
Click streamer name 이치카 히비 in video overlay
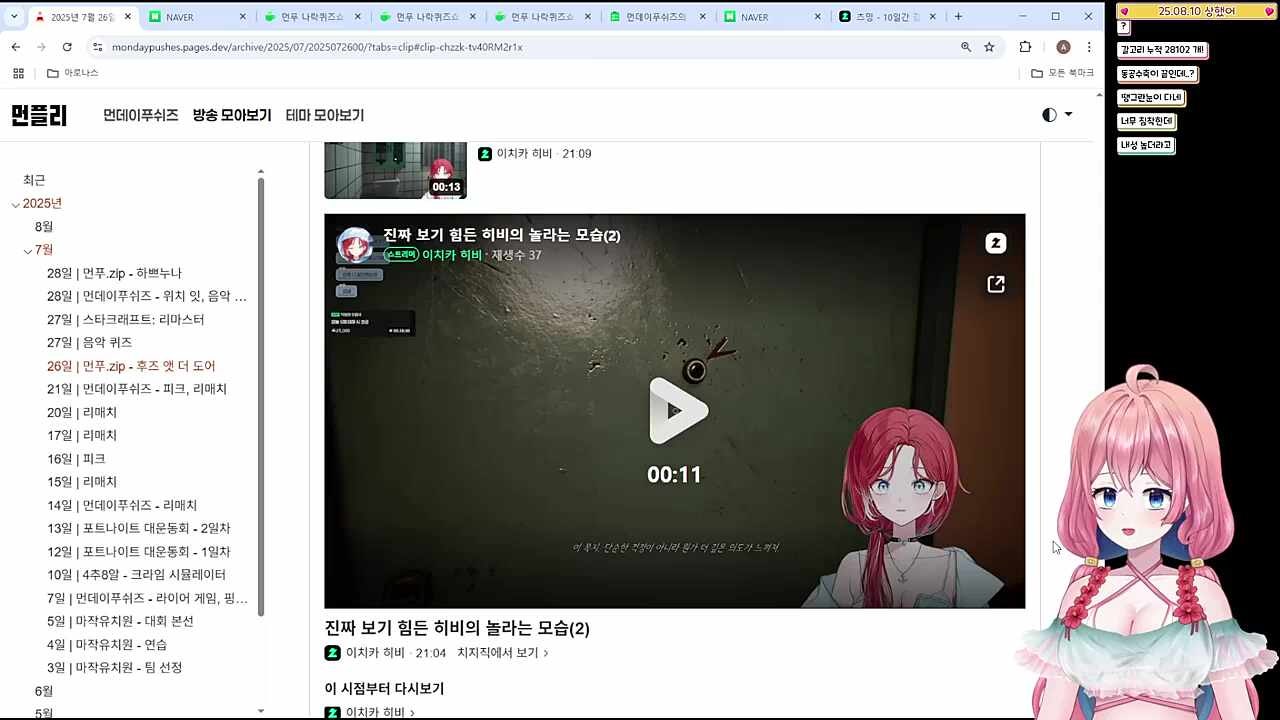pyautogui.click(x=452, y=255)
